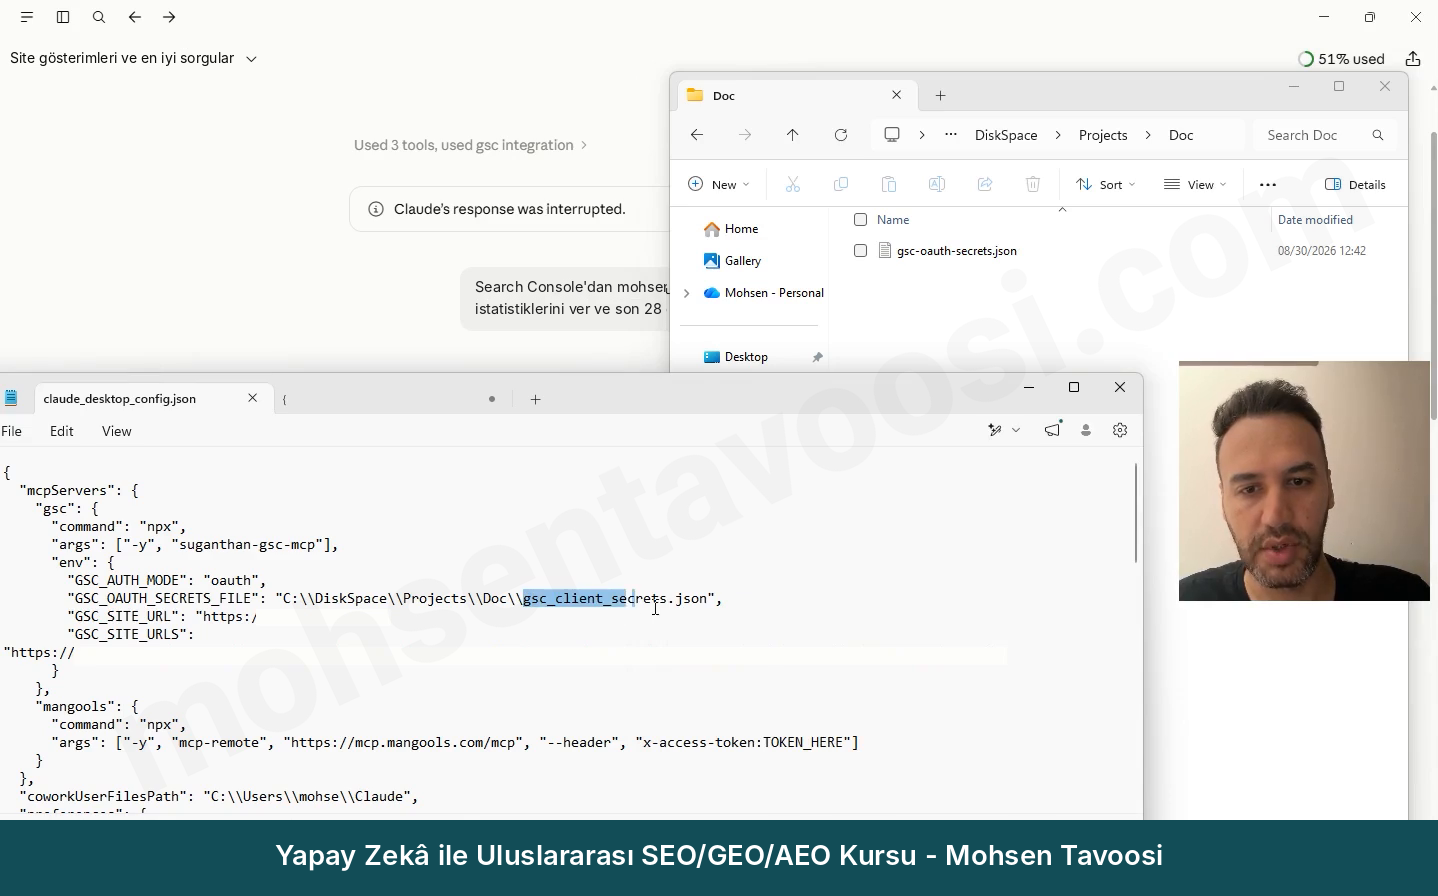Screen dimensions: 1438x896
Task: Open search in the Claude app
Action: 99,17
